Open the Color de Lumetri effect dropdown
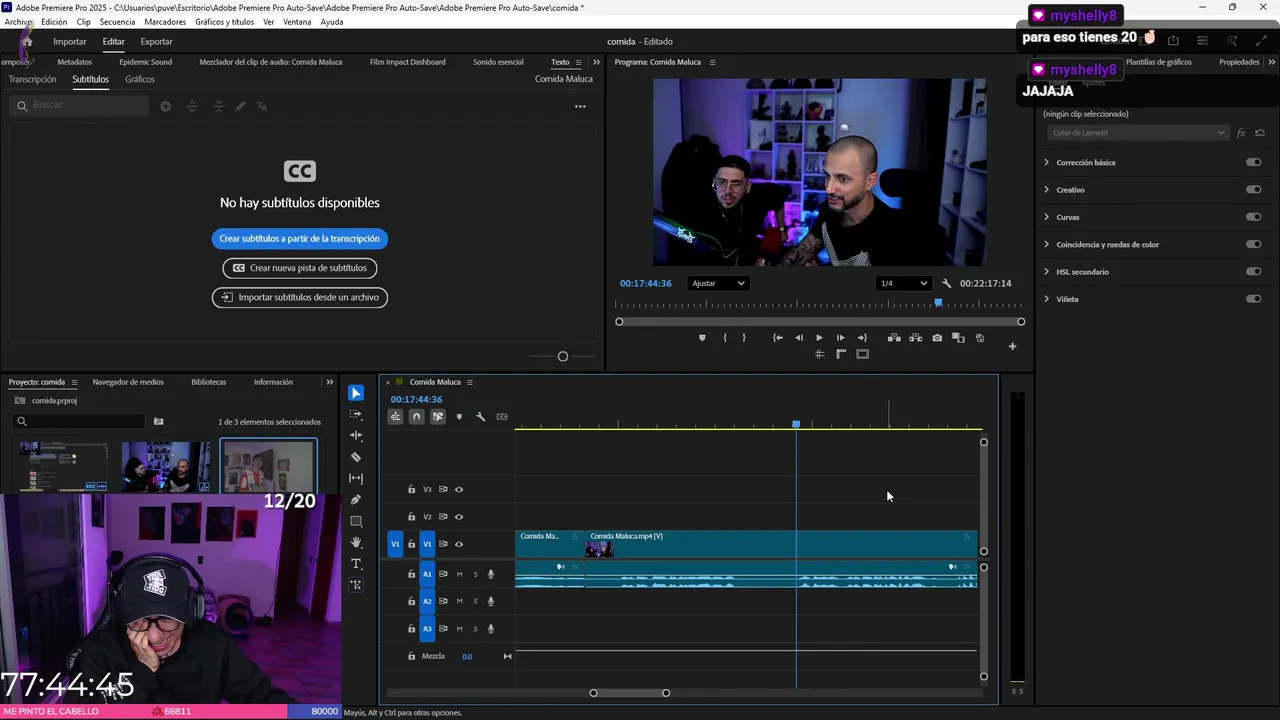The image size is (1280, 720). 1137,133
